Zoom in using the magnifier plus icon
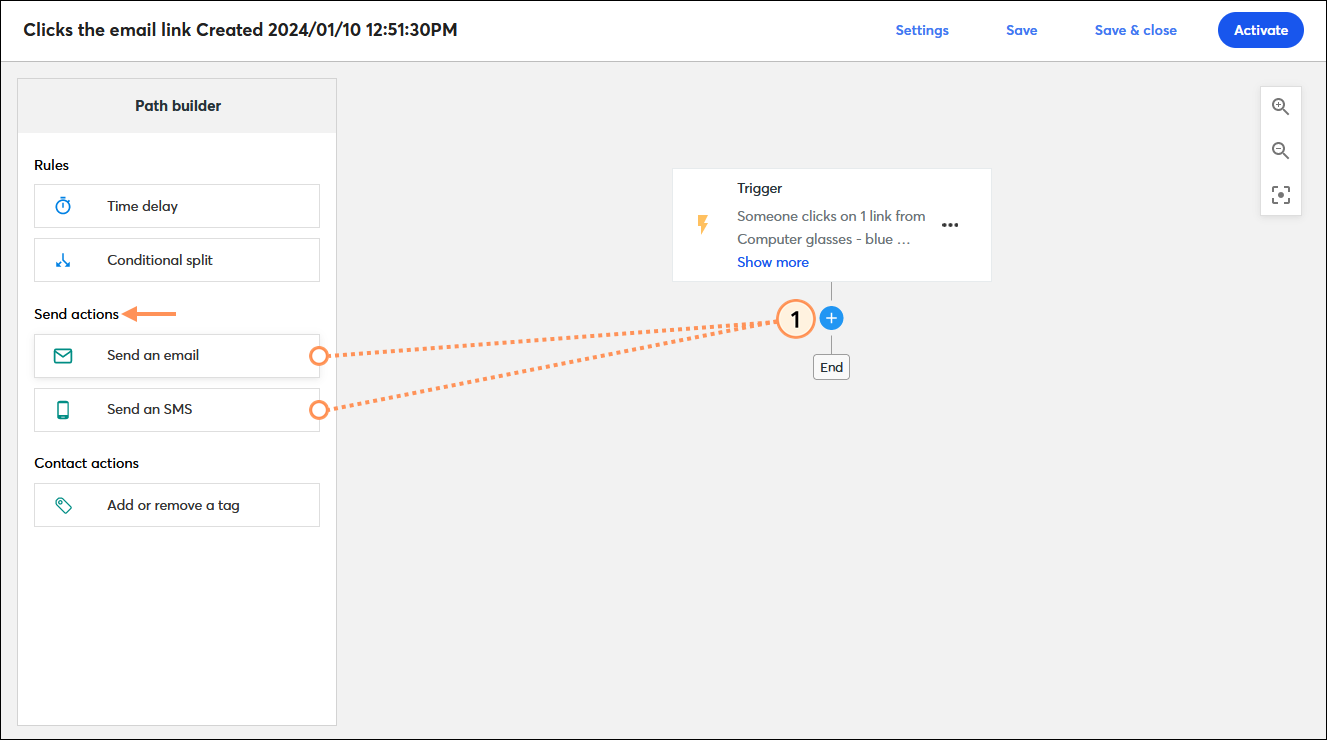The height and width of the screenshot is (740, 1327). click(x=1281, y=105)
